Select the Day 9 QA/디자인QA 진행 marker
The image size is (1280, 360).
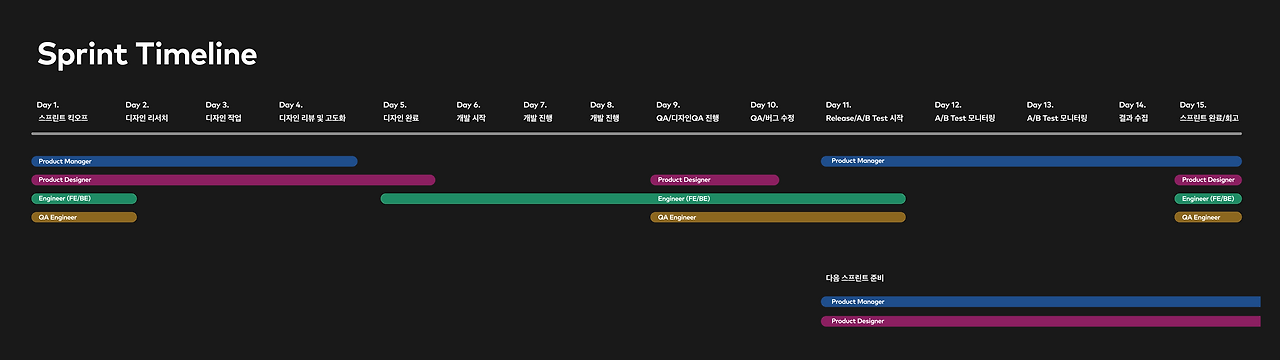pyautogui.click(x=688, y=111)
